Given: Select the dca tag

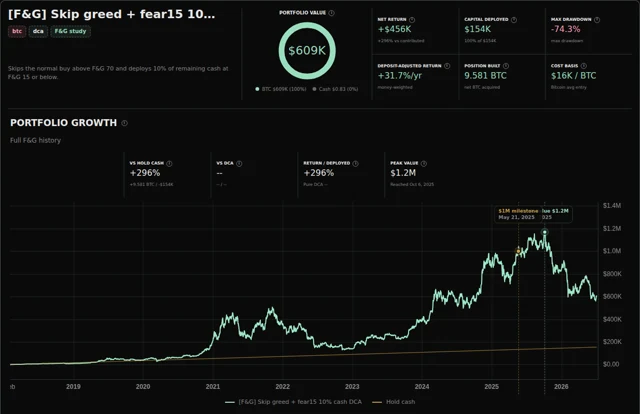Looking at the screenshot, I should pyautogui.click(x=38, y=31).
